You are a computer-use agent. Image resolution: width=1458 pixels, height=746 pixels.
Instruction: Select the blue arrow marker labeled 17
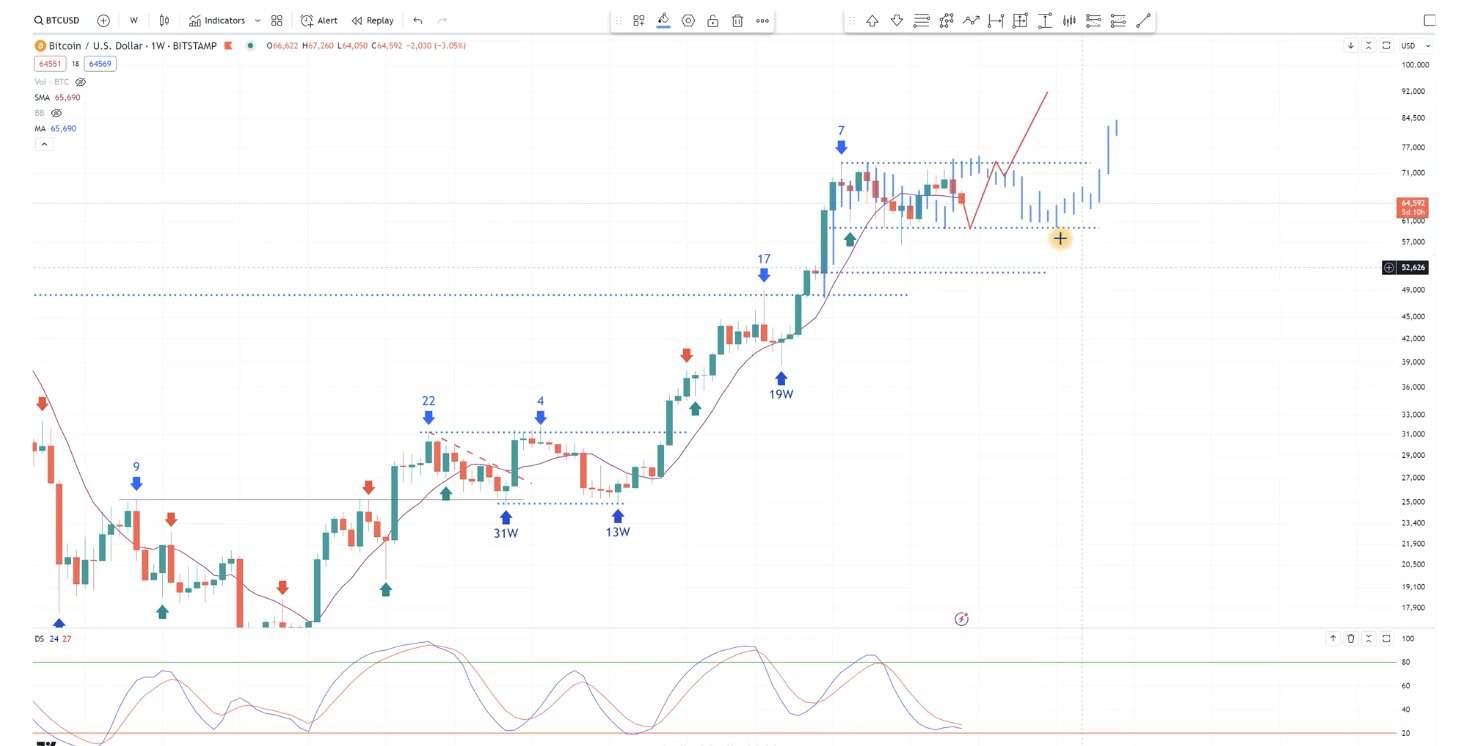coord(764,274)
